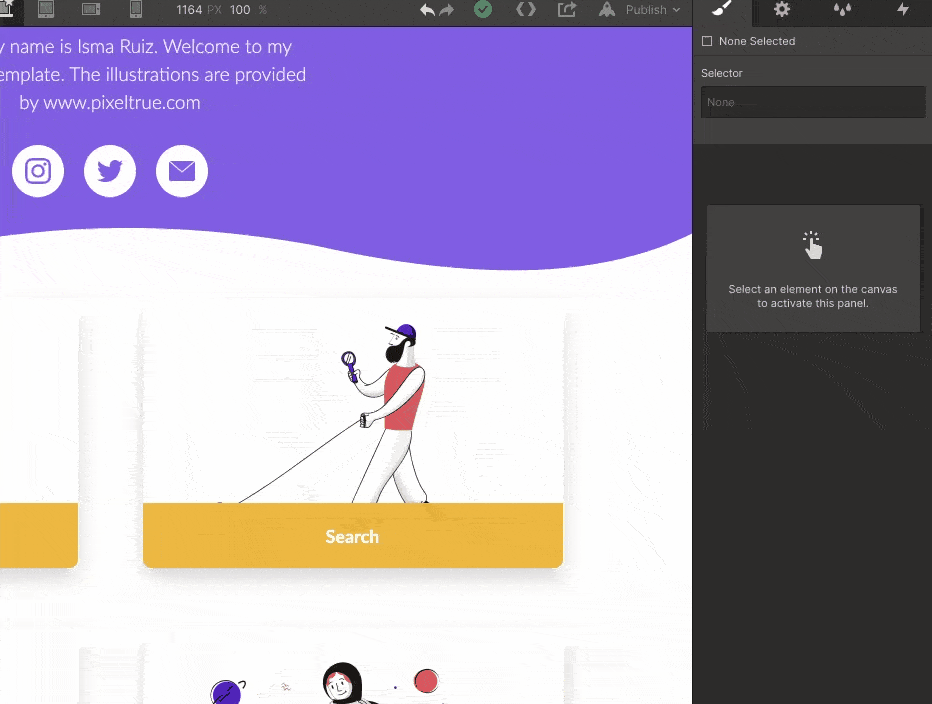Switch to tablet breakpoint view
Image resolution: width=932 pixels, height=704 pixels.
point(46,10)
